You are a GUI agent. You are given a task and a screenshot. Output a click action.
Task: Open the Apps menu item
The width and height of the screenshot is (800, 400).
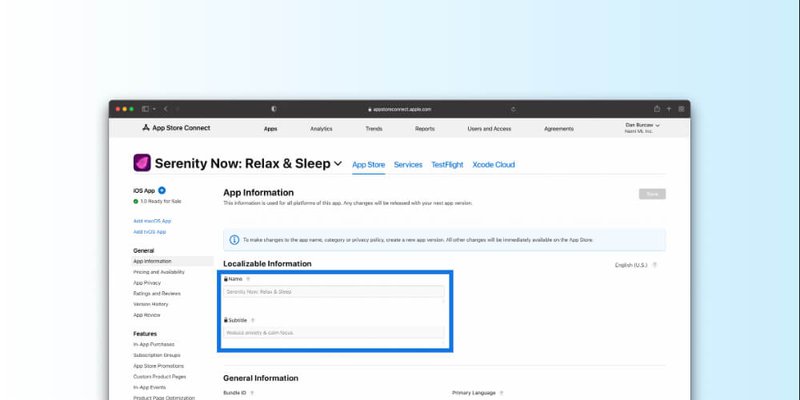coord(270,129)
